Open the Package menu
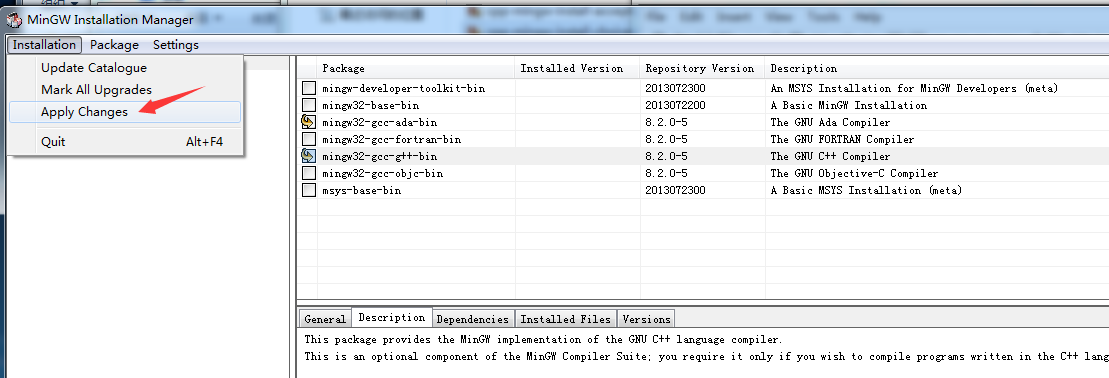The image size is (1109, 378). tap(115, 45)
